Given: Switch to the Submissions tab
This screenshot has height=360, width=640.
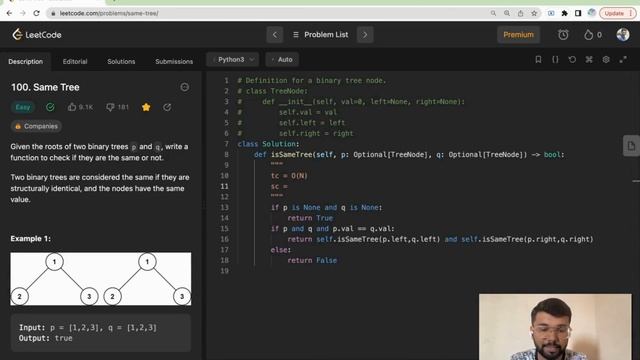Looking at the screenshot, I should 174,62.
